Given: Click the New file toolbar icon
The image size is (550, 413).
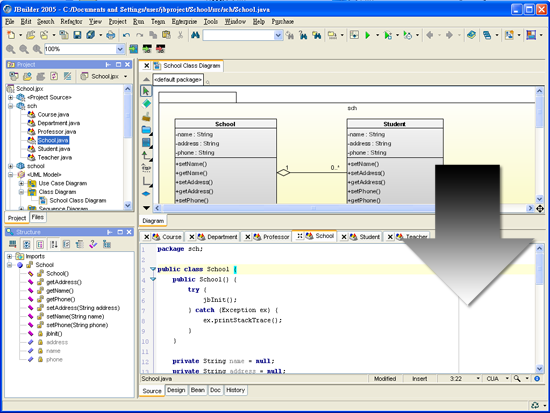Looking at the screenshot, I should coord(11,35).
